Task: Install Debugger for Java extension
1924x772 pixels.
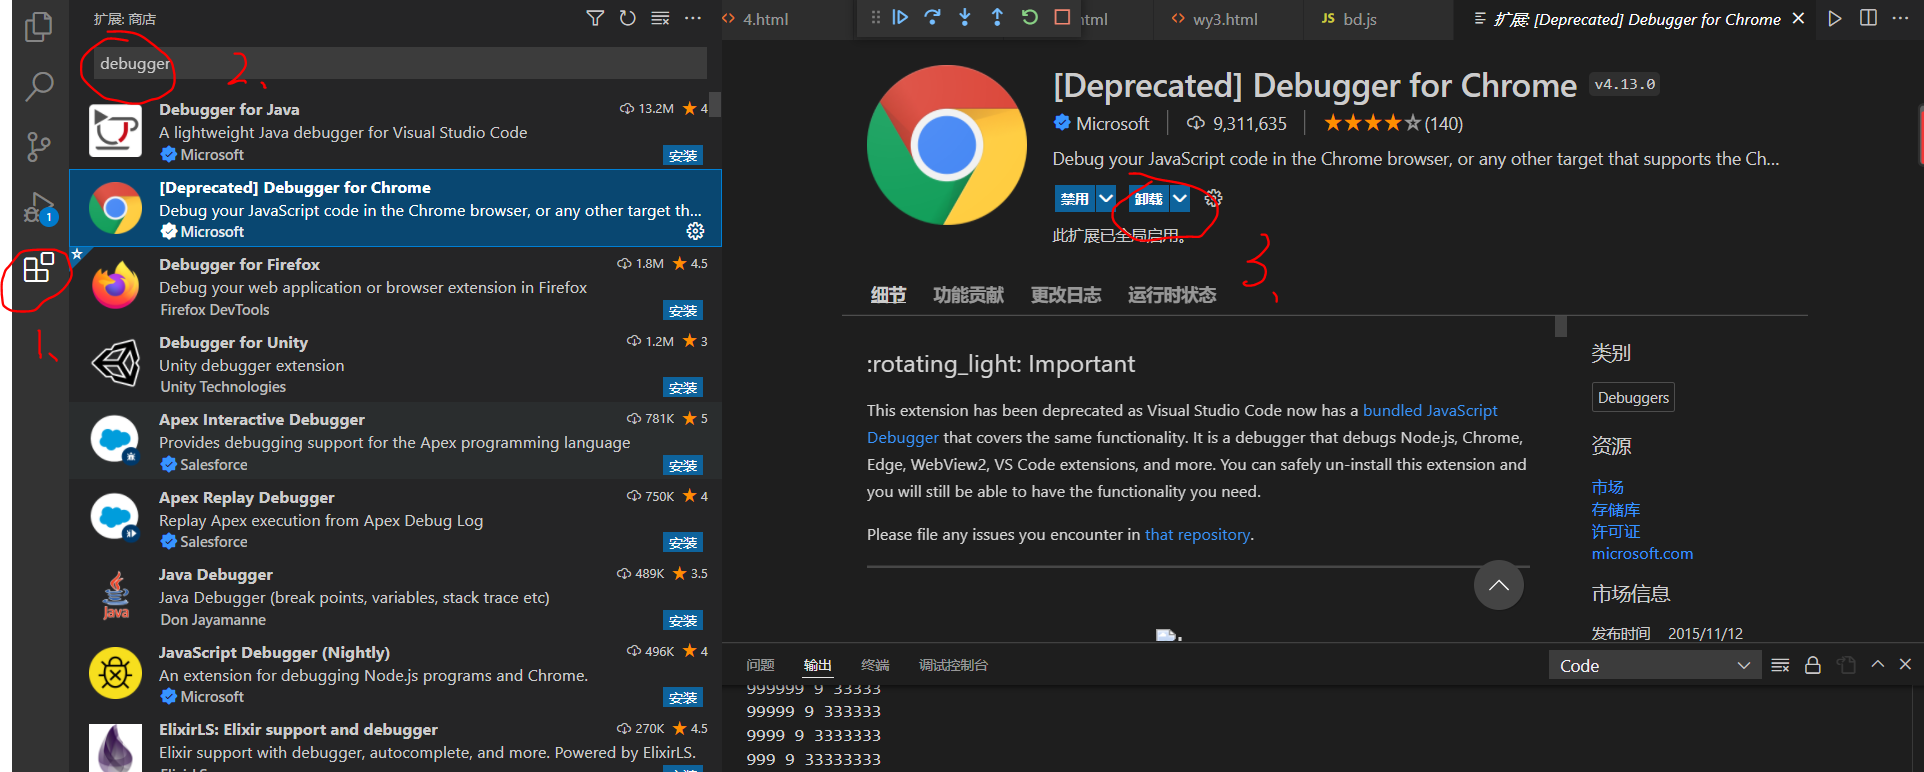Action: point(683,155)
